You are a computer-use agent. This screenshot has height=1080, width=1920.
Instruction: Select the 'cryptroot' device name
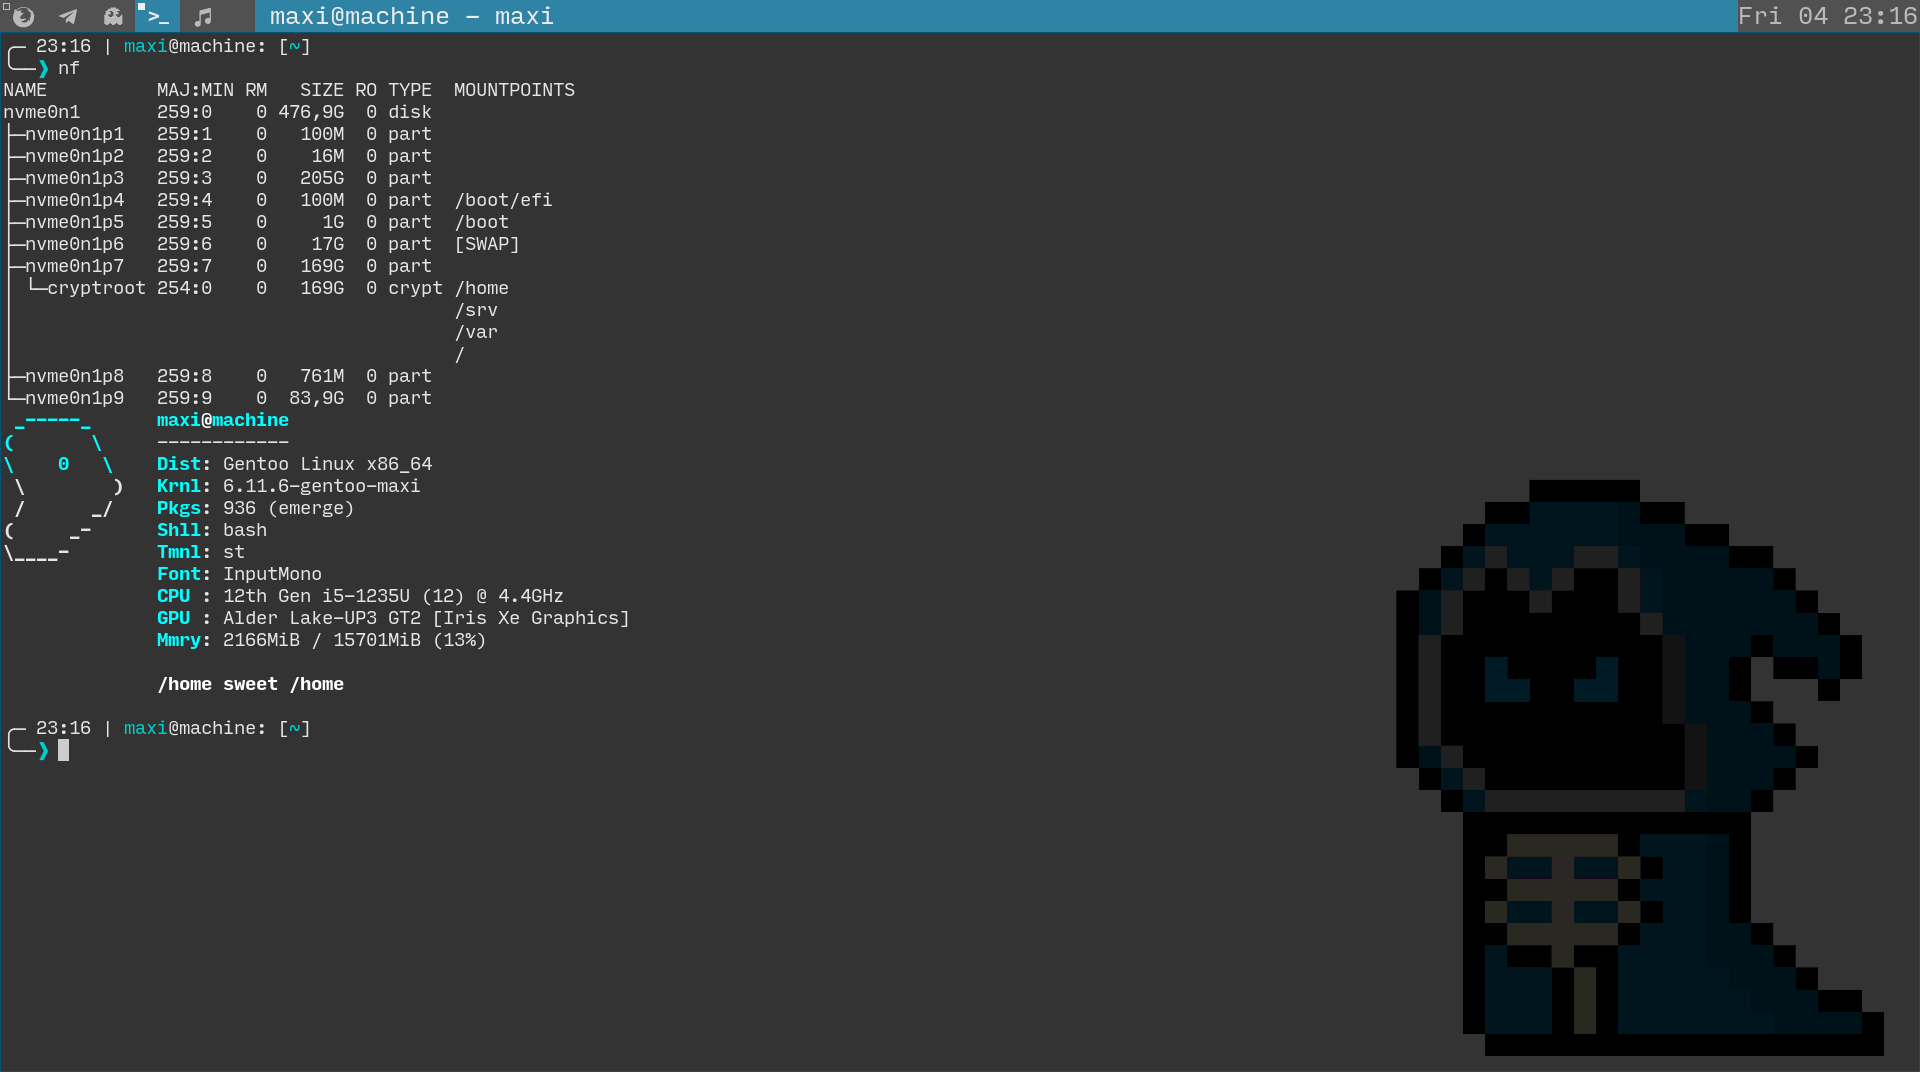pyautogui.click(x=96, y=288)
